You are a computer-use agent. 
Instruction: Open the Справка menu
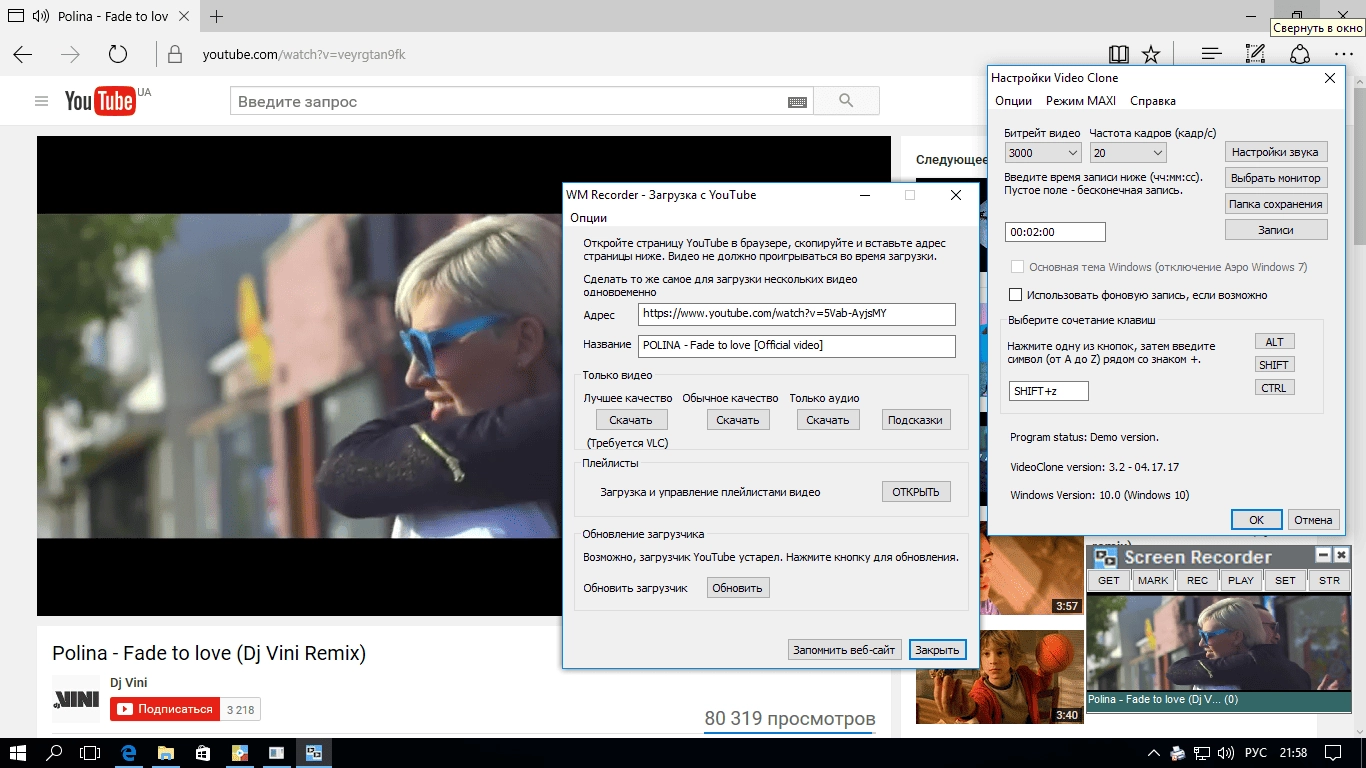point(1153,101)
